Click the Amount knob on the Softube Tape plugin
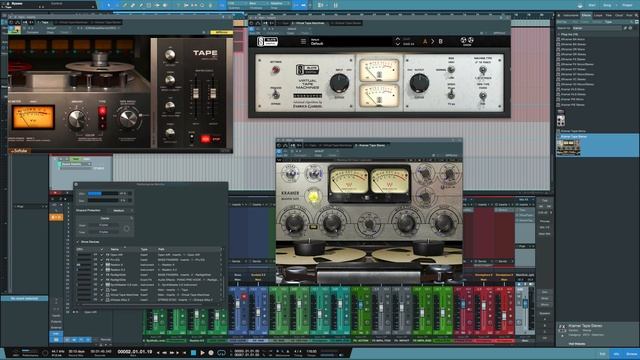Viewport: 640px width, 360px height. coord(76,119)
